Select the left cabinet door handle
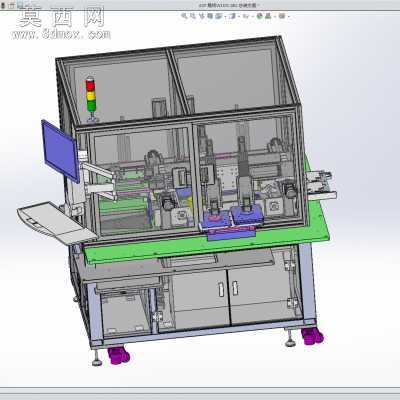The width and height of the screenshot is (400, 400). pyautogui.click(x=221, y=289)
